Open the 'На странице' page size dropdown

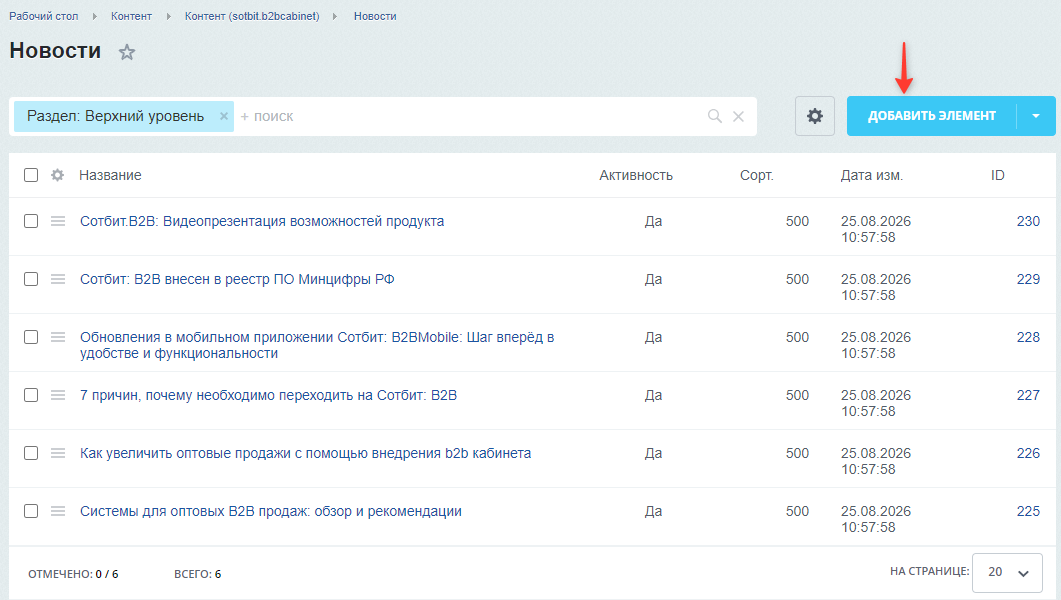tap(1008, 572)
